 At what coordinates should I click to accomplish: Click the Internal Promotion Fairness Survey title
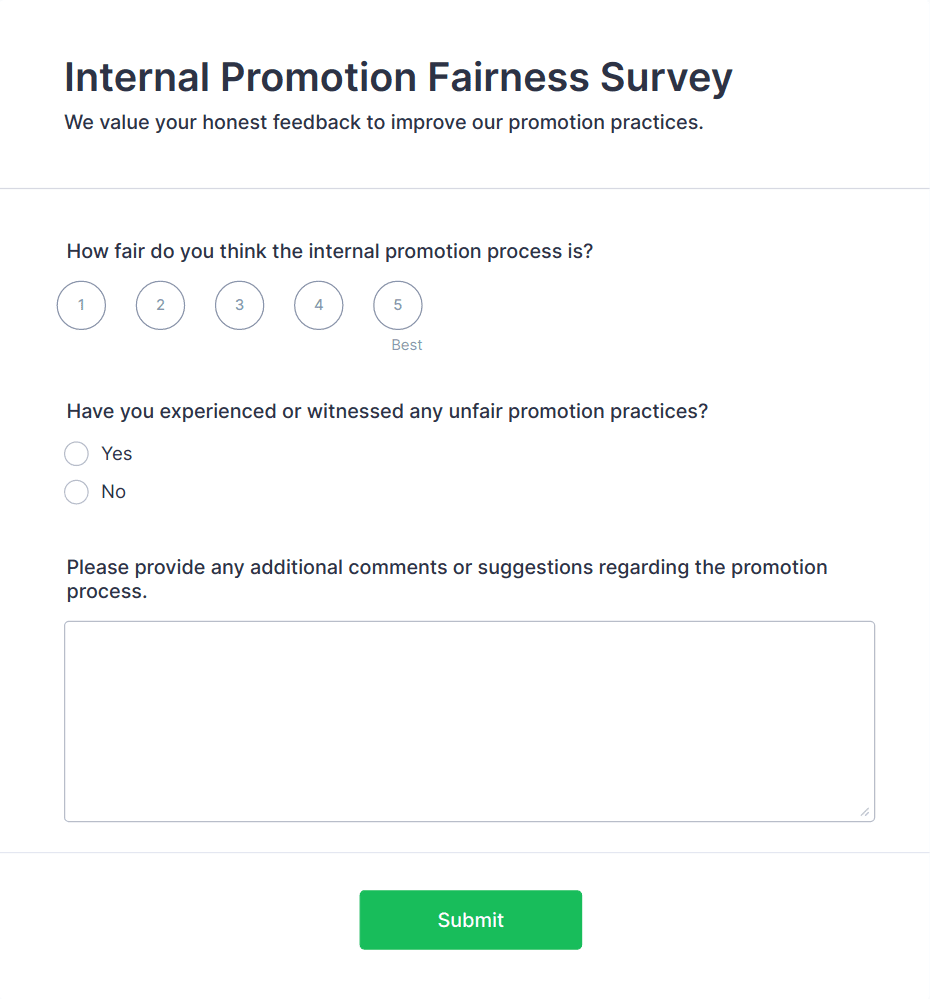pos(398,78)
